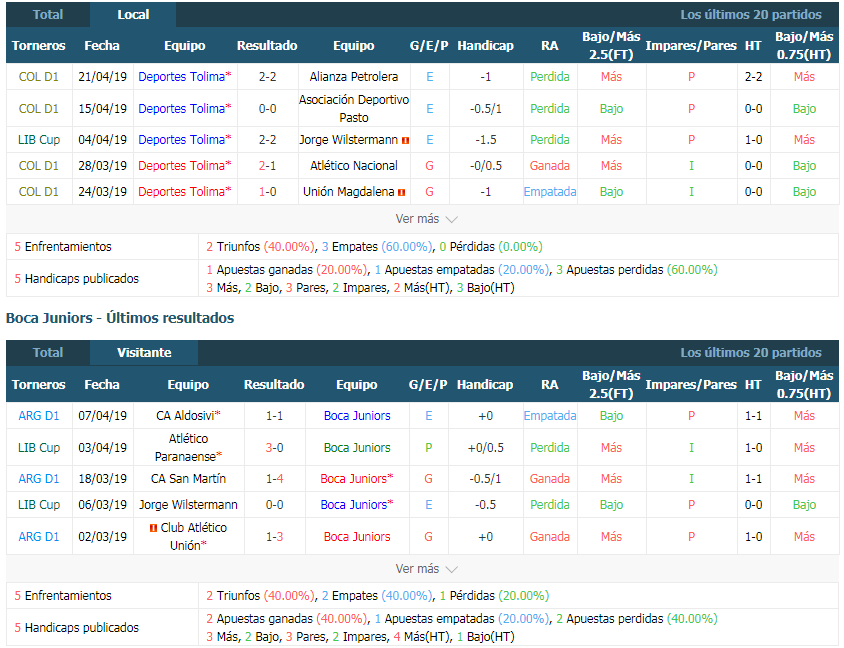Viewport: 844px width, 648px height.
Task: Click LIB Cup tournament on 03/04/19 row
Action: (x=39, y=448)
